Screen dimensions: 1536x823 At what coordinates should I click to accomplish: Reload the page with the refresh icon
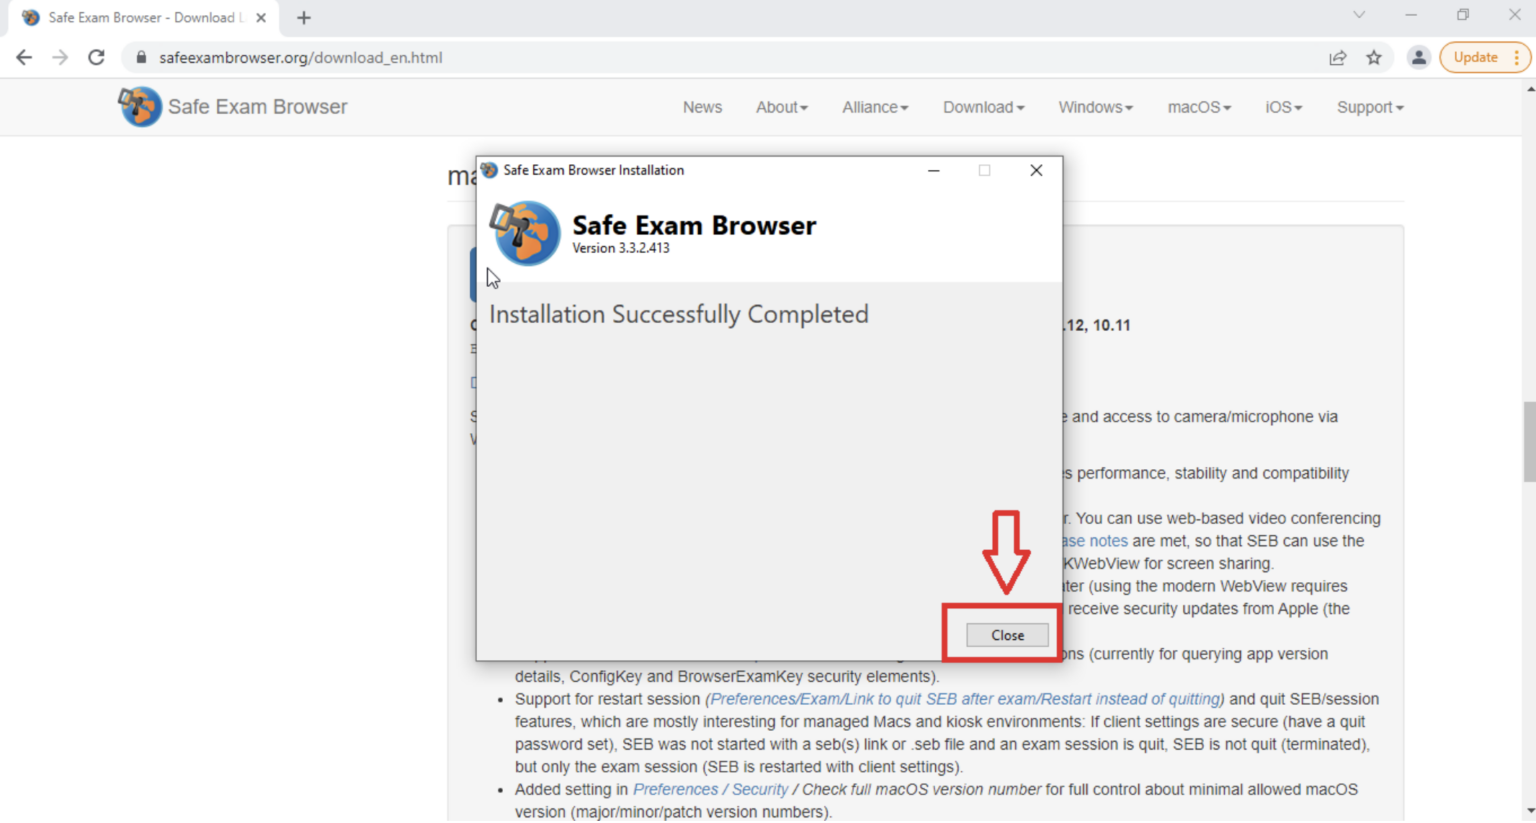tap(96, 57)
